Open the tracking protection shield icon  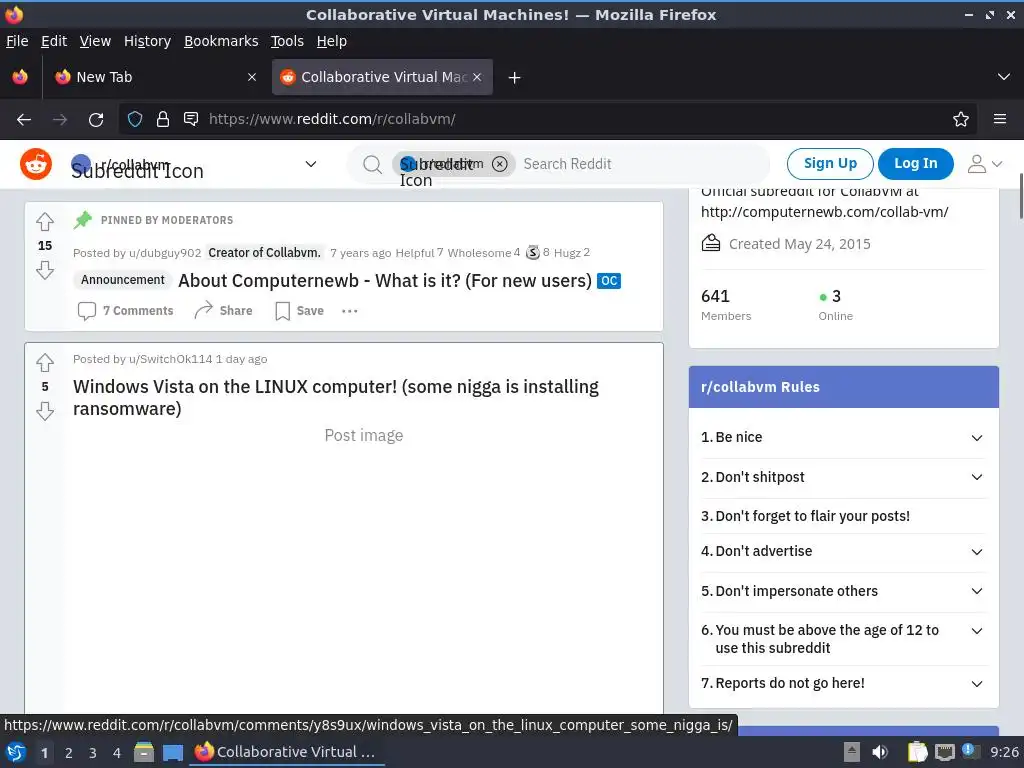pyautogui.click(x=135, y=119)
